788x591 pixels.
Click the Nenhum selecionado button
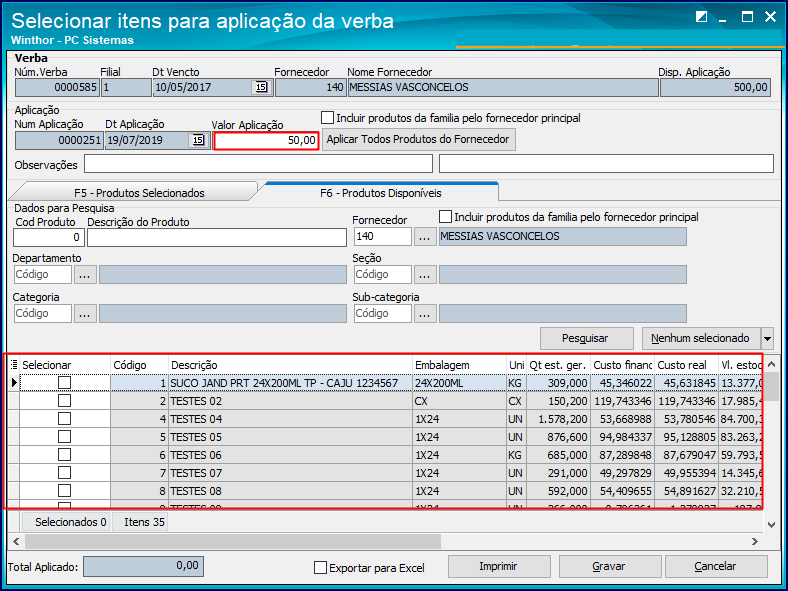click(701, 339)
